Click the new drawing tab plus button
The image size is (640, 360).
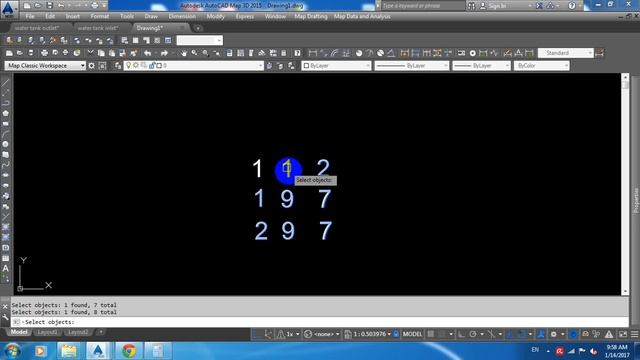pos(198,28)
